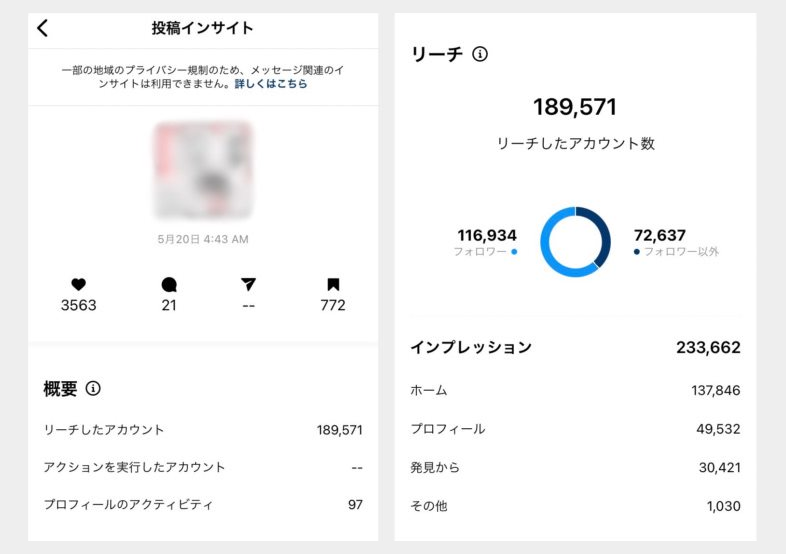Select the 発見から impressions row
Screen dimensions: 786x554
pos(575,467)
